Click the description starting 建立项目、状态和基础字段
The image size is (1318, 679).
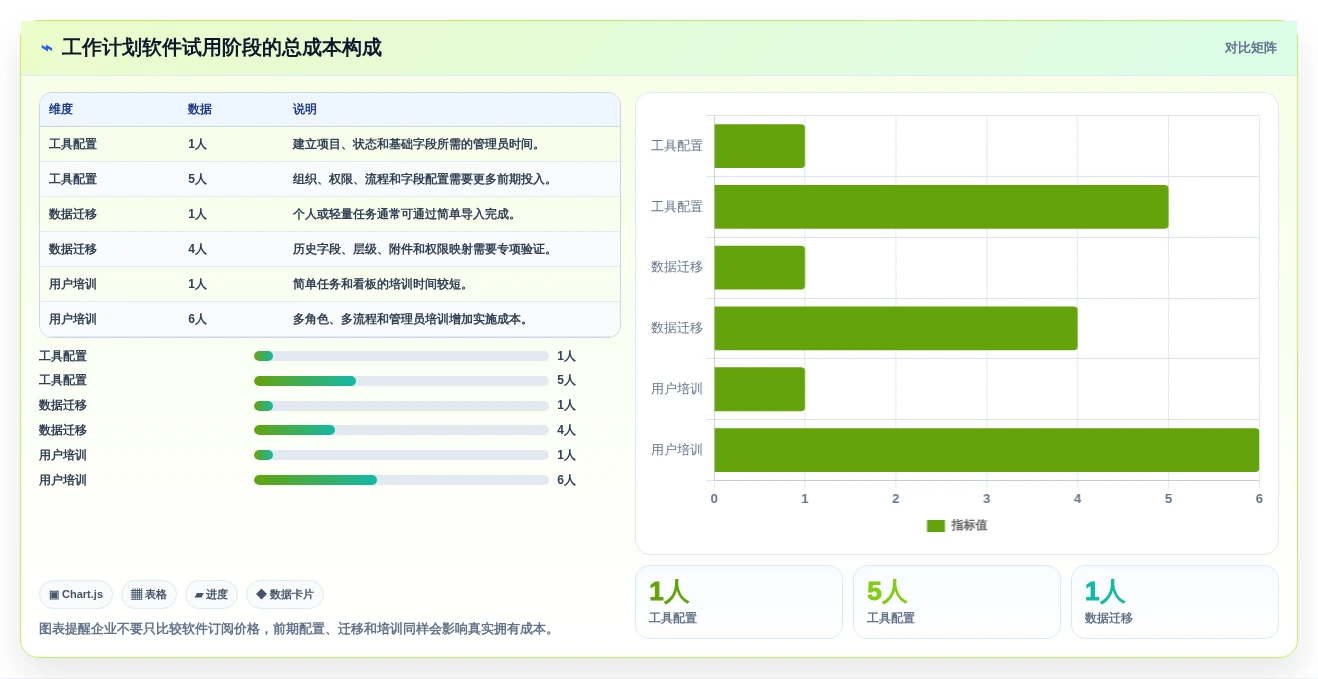418,145
